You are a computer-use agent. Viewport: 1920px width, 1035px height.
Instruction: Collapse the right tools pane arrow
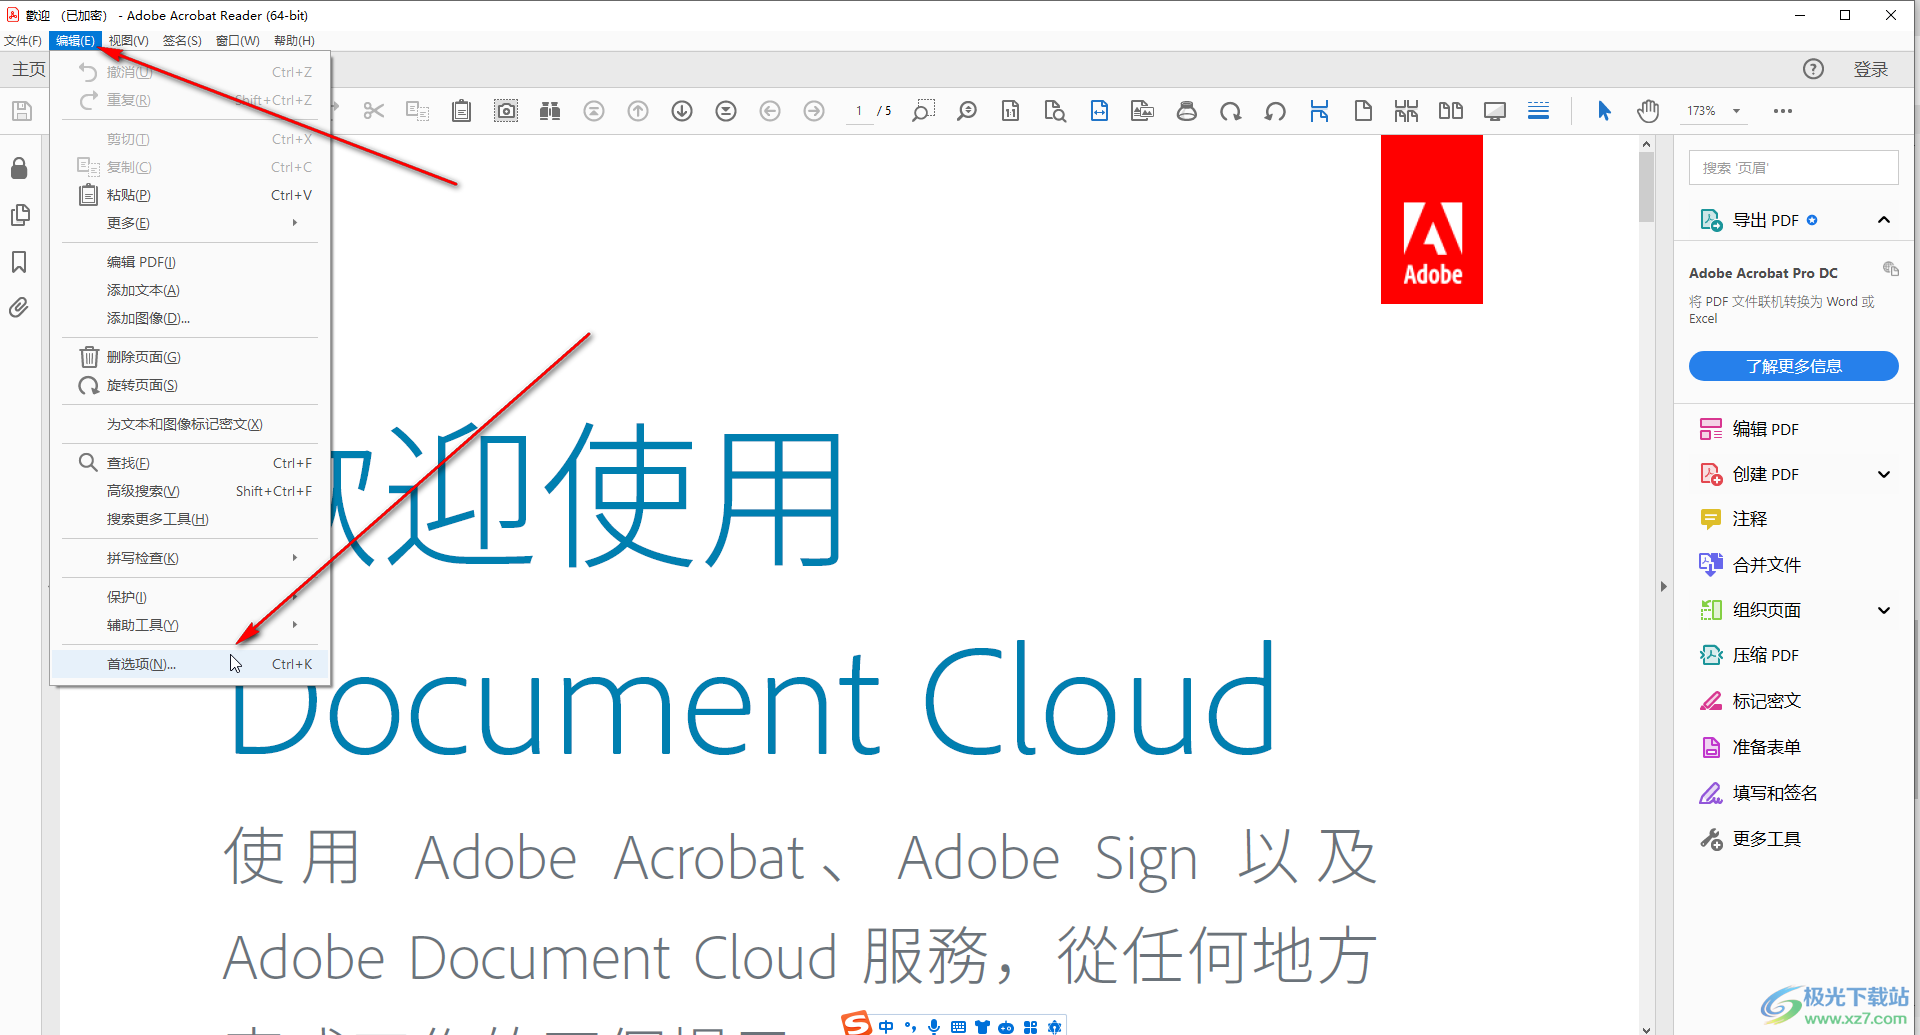pos(1664,586)
